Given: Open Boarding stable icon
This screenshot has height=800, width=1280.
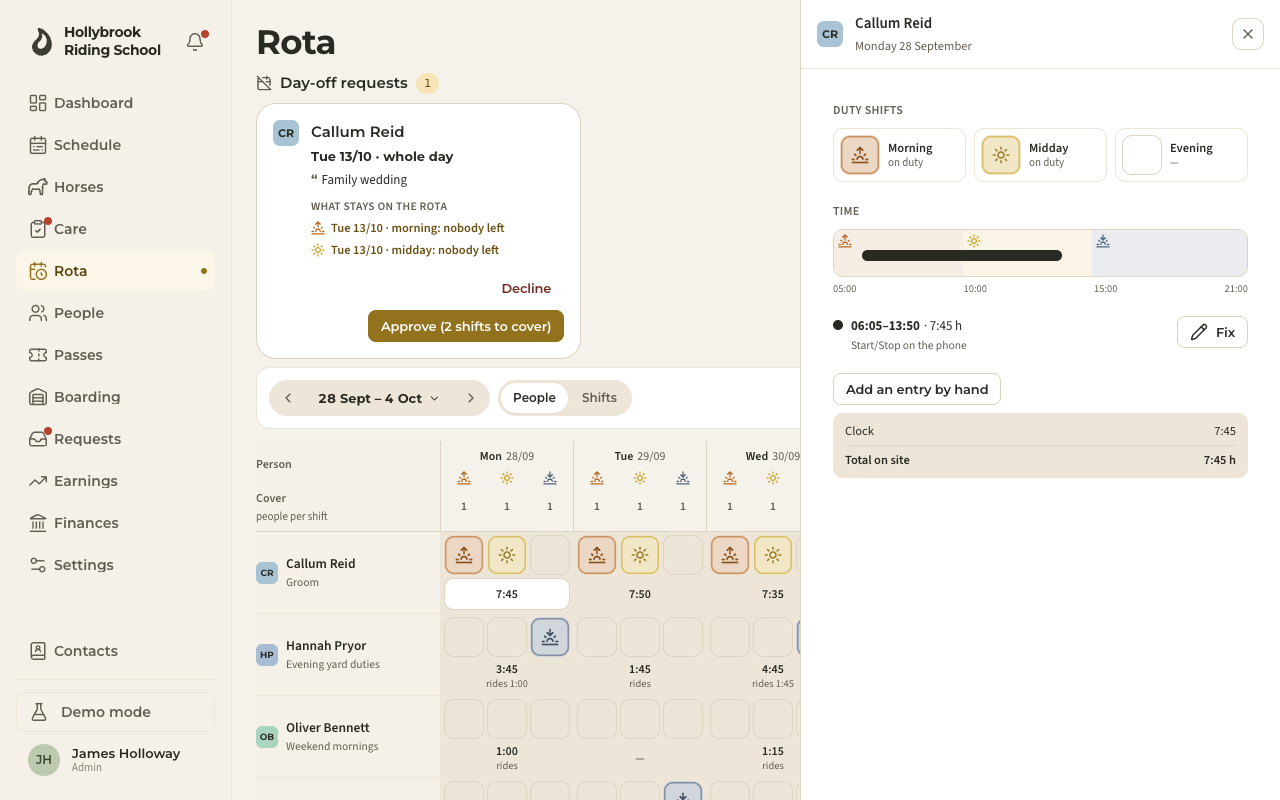Looking at the screenshot, I should [38, 397].
